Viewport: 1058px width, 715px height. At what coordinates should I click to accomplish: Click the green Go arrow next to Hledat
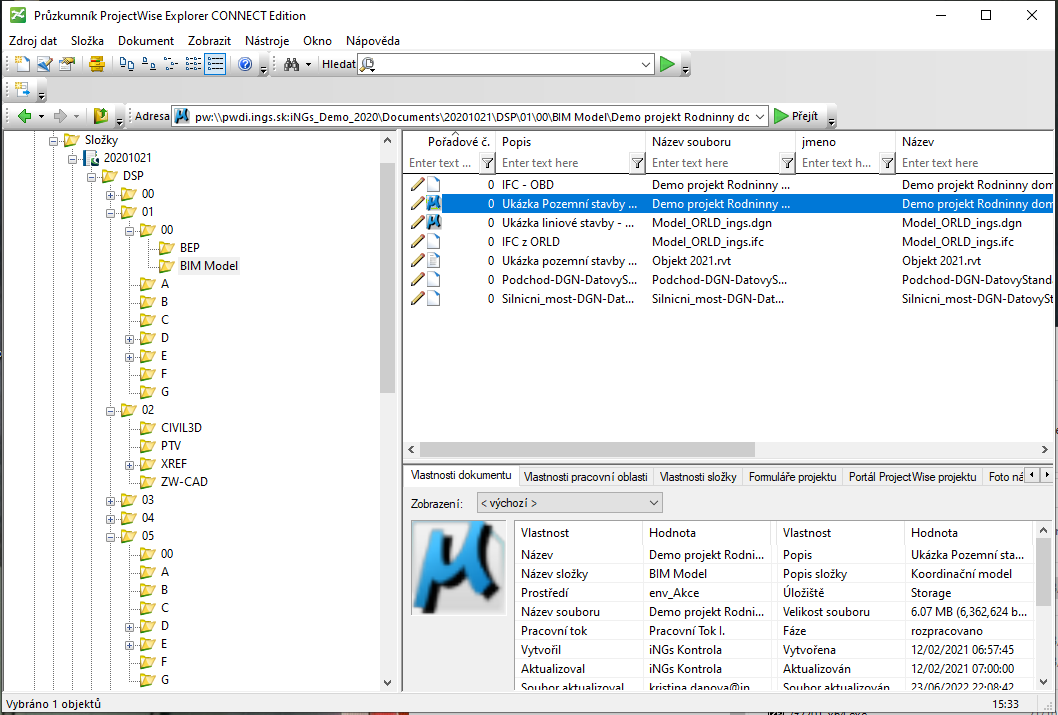point(667,63)
